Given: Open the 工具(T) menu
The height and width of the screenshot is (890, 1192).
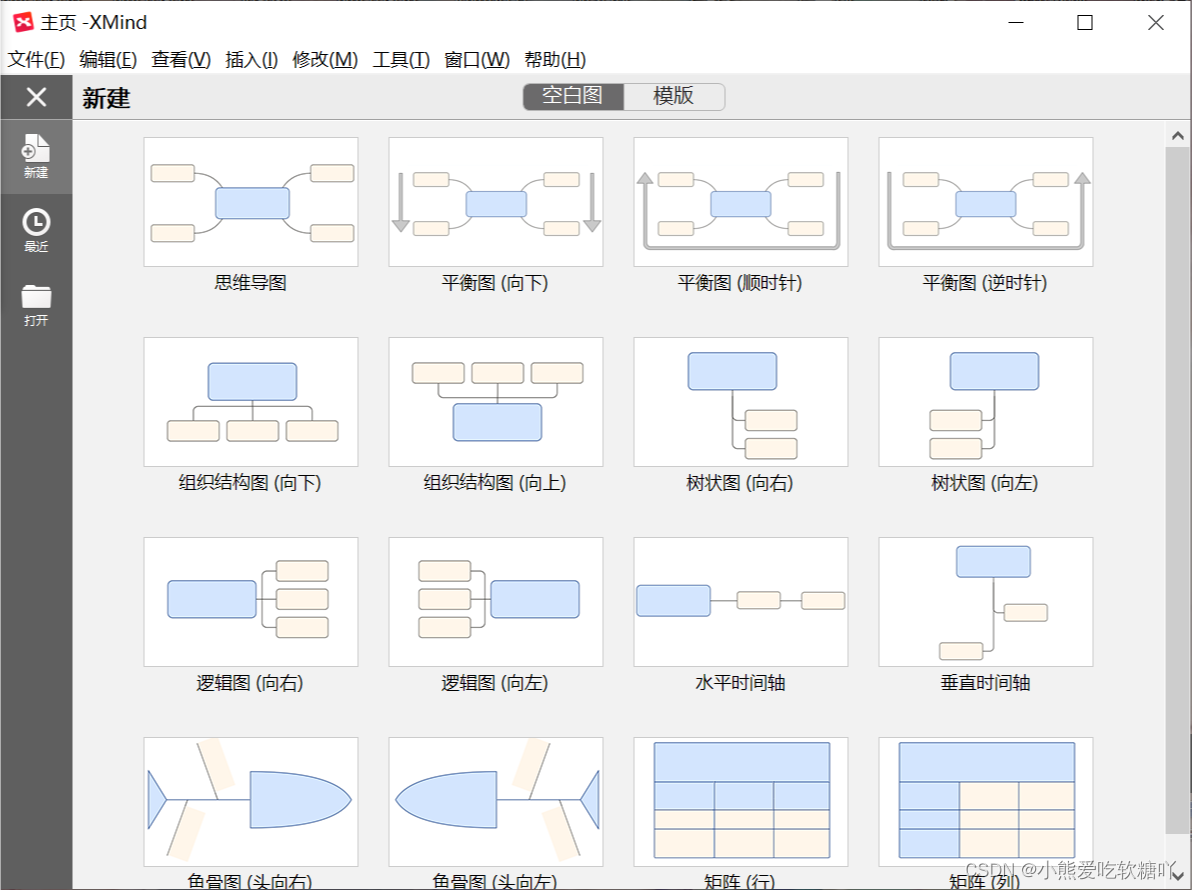Looking at the screenshot, I should point(401,59).
